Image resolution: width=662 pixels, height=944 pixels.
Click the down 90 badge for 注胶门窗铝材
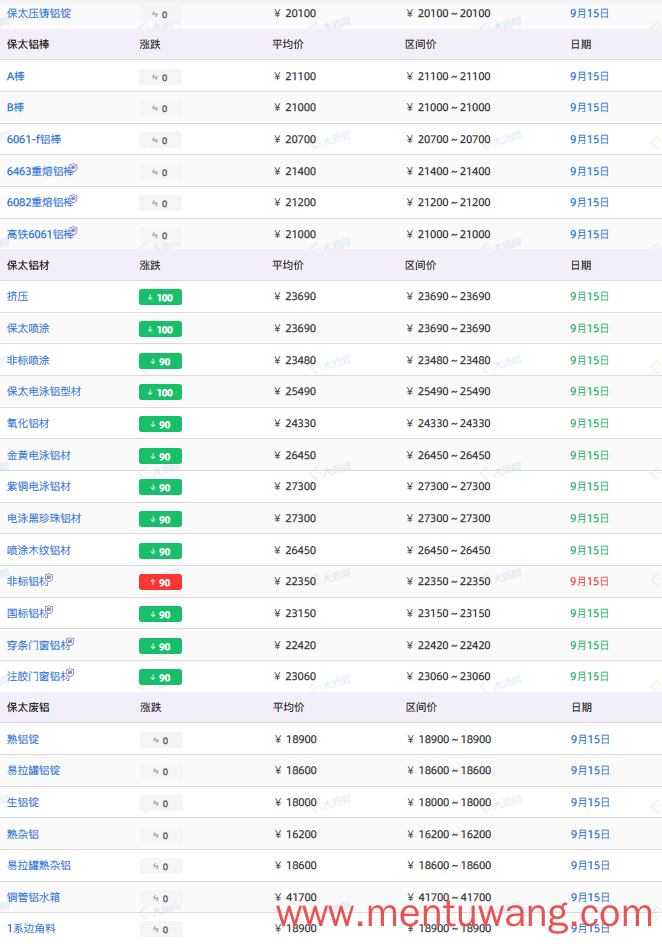point(160,677)
